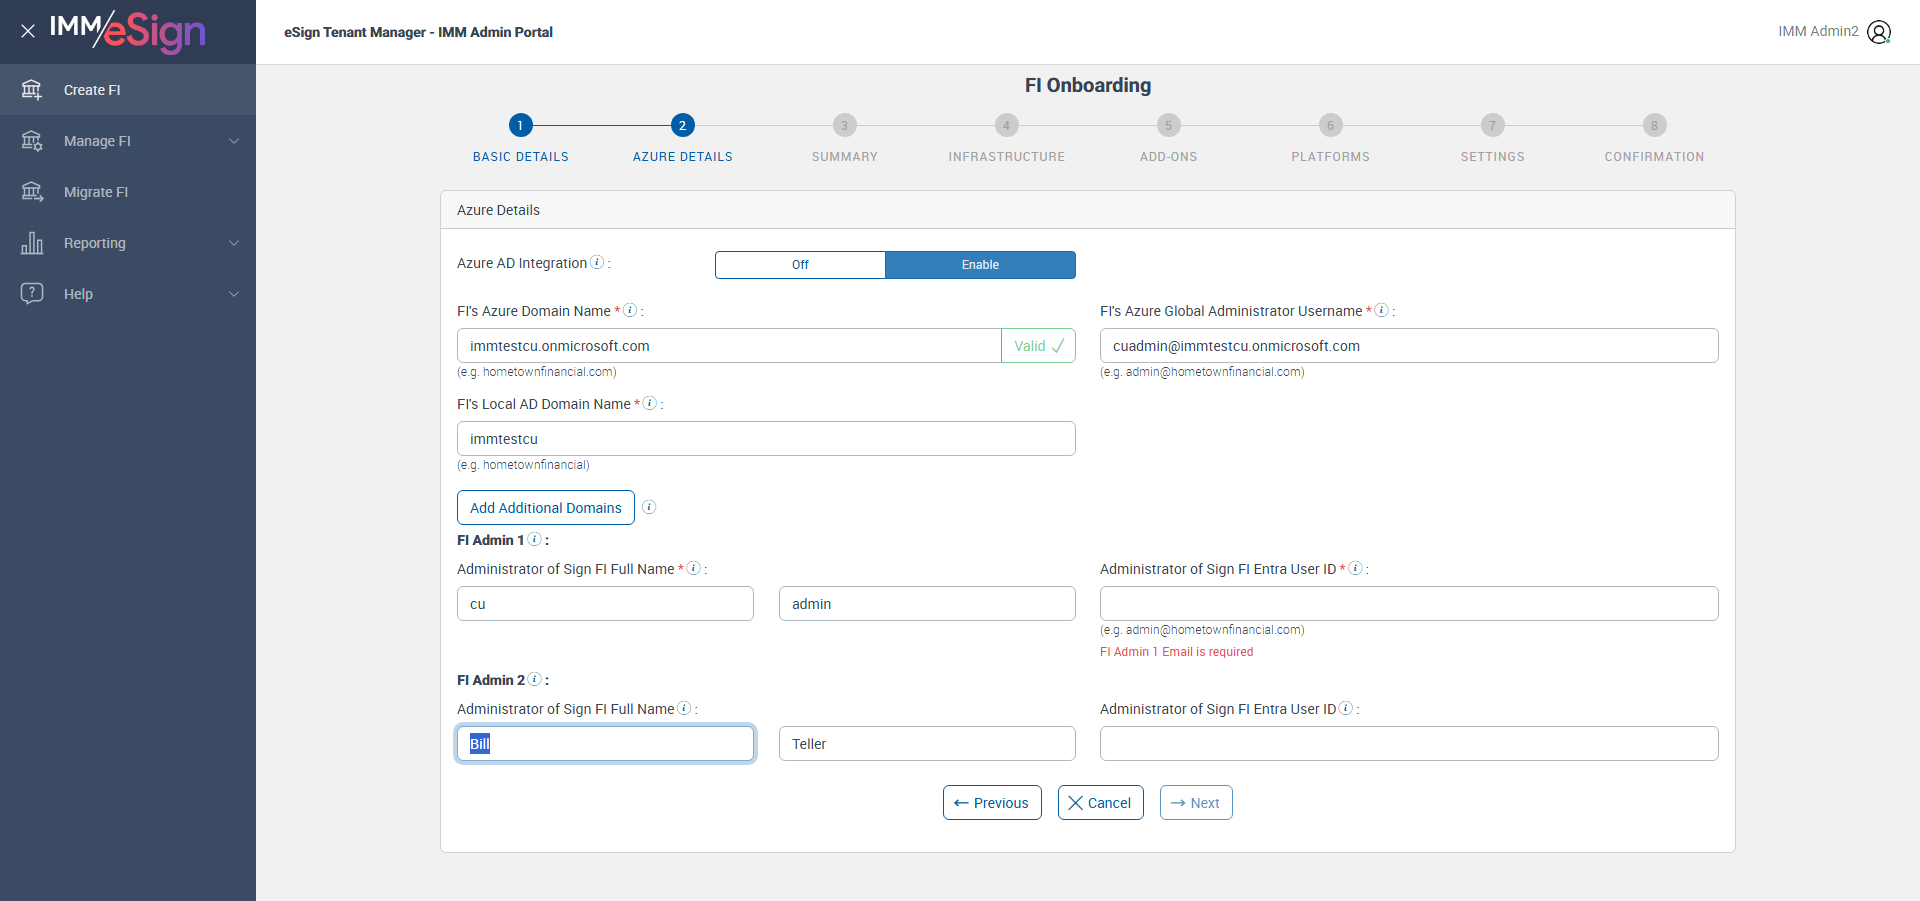
Task: Turn Azure AD Integration Off
Action: (800, 265)
